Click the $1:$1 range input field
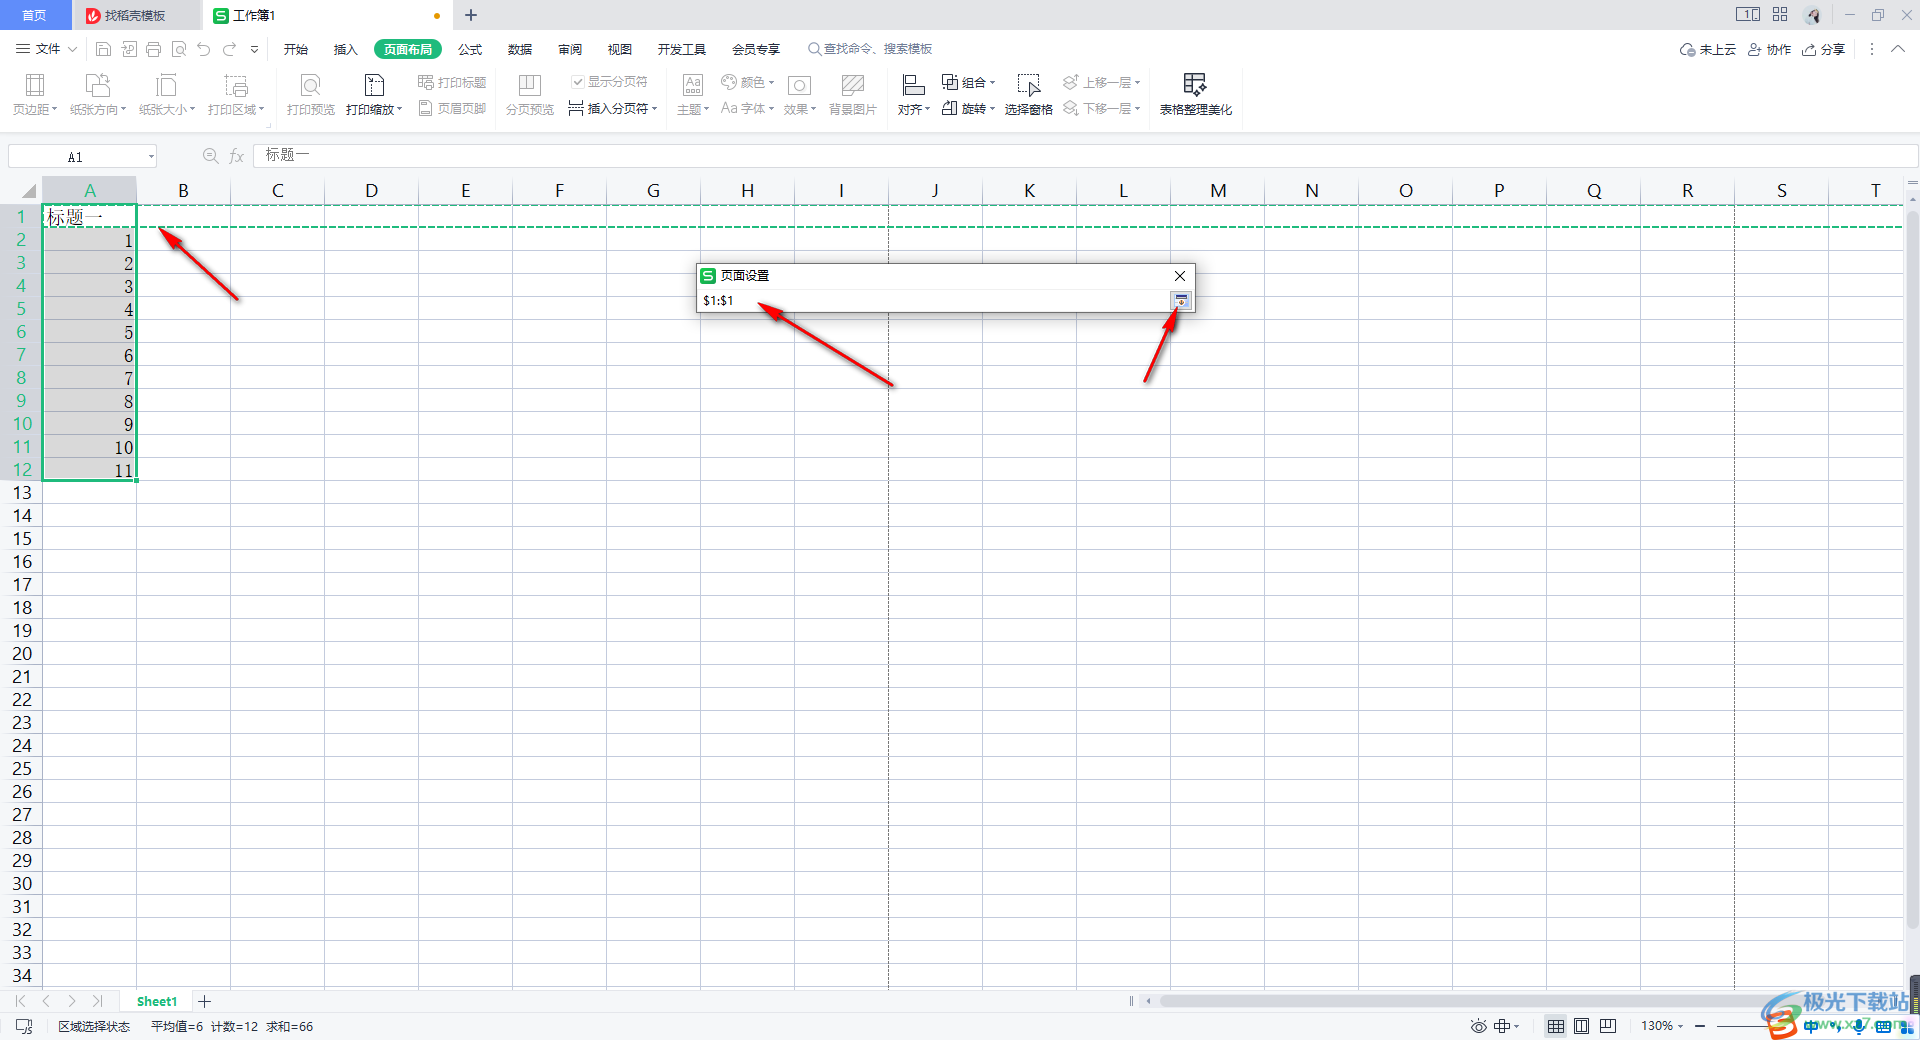 click(935, 300)
